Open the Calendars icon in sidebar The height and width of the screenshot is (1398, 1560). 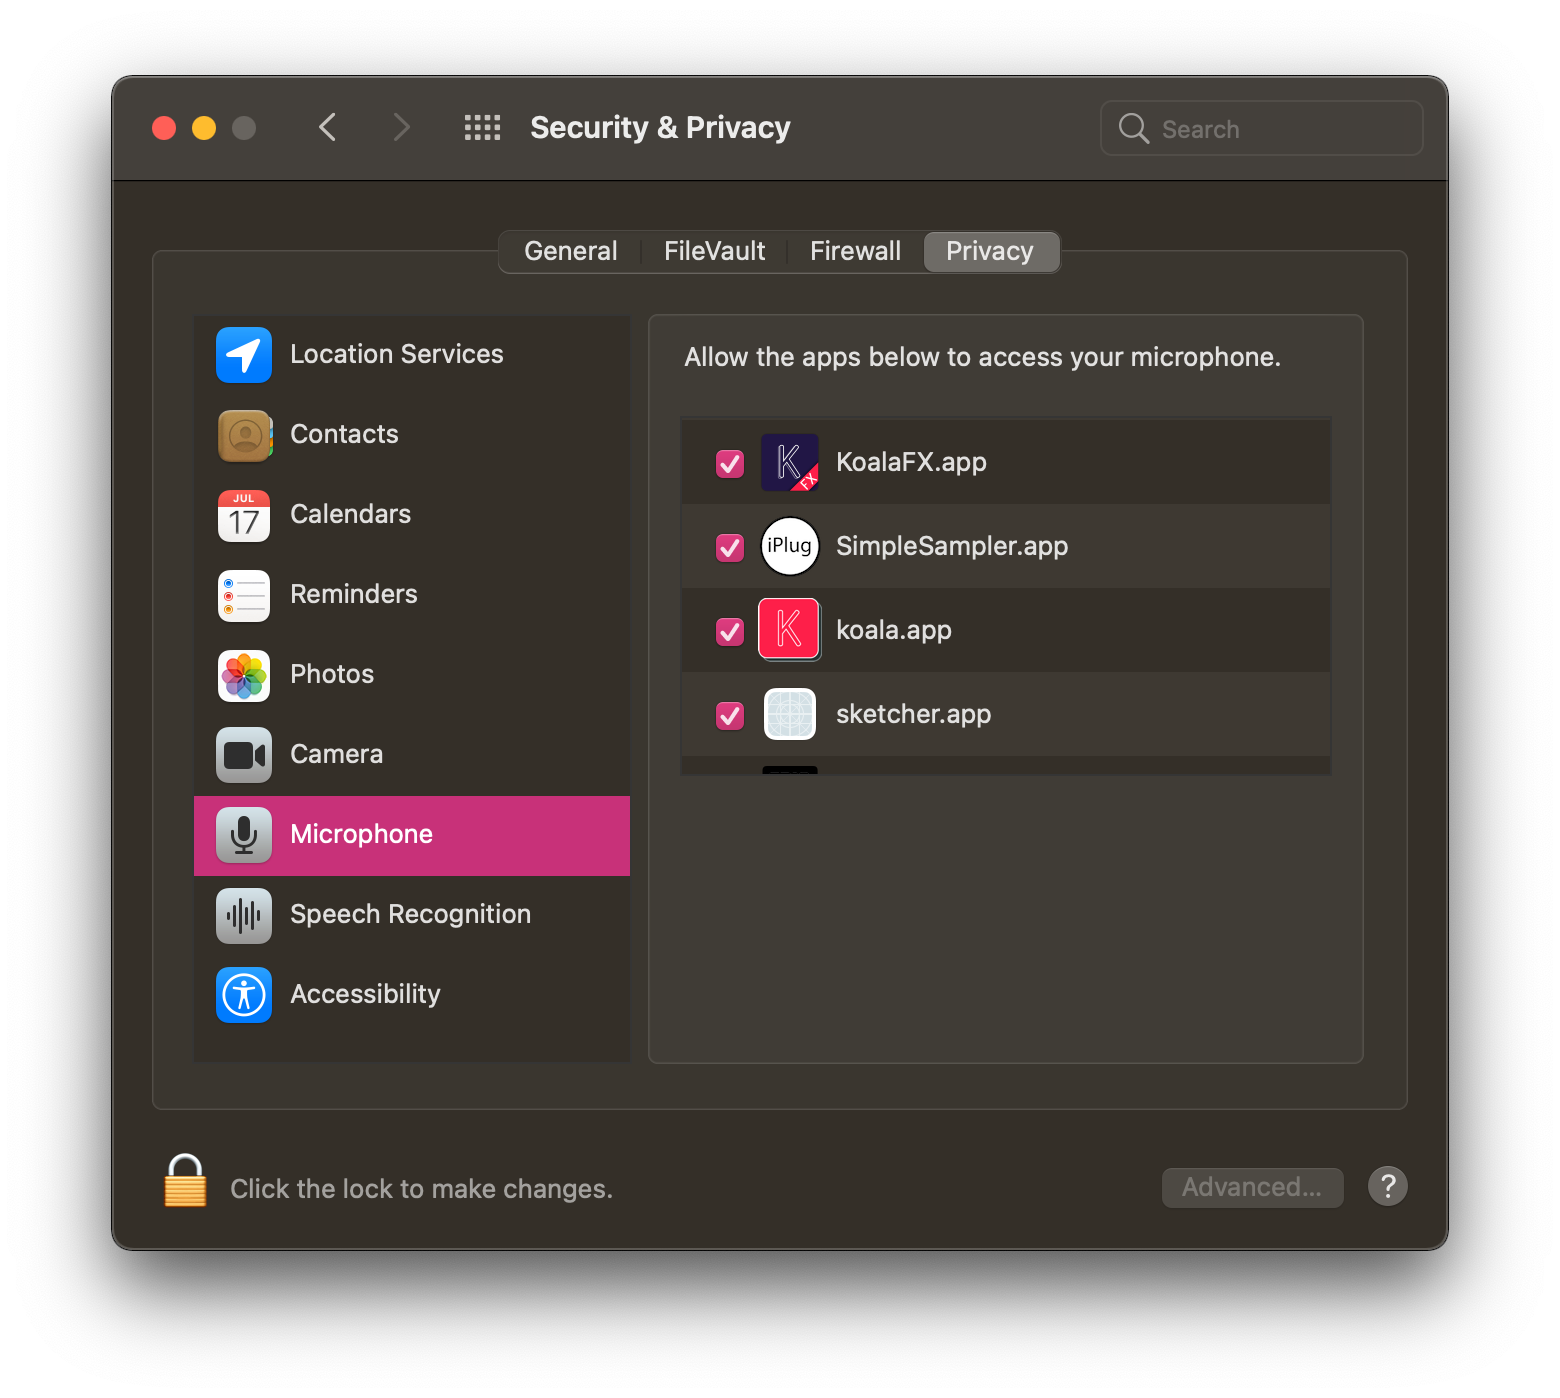point(244,515)
